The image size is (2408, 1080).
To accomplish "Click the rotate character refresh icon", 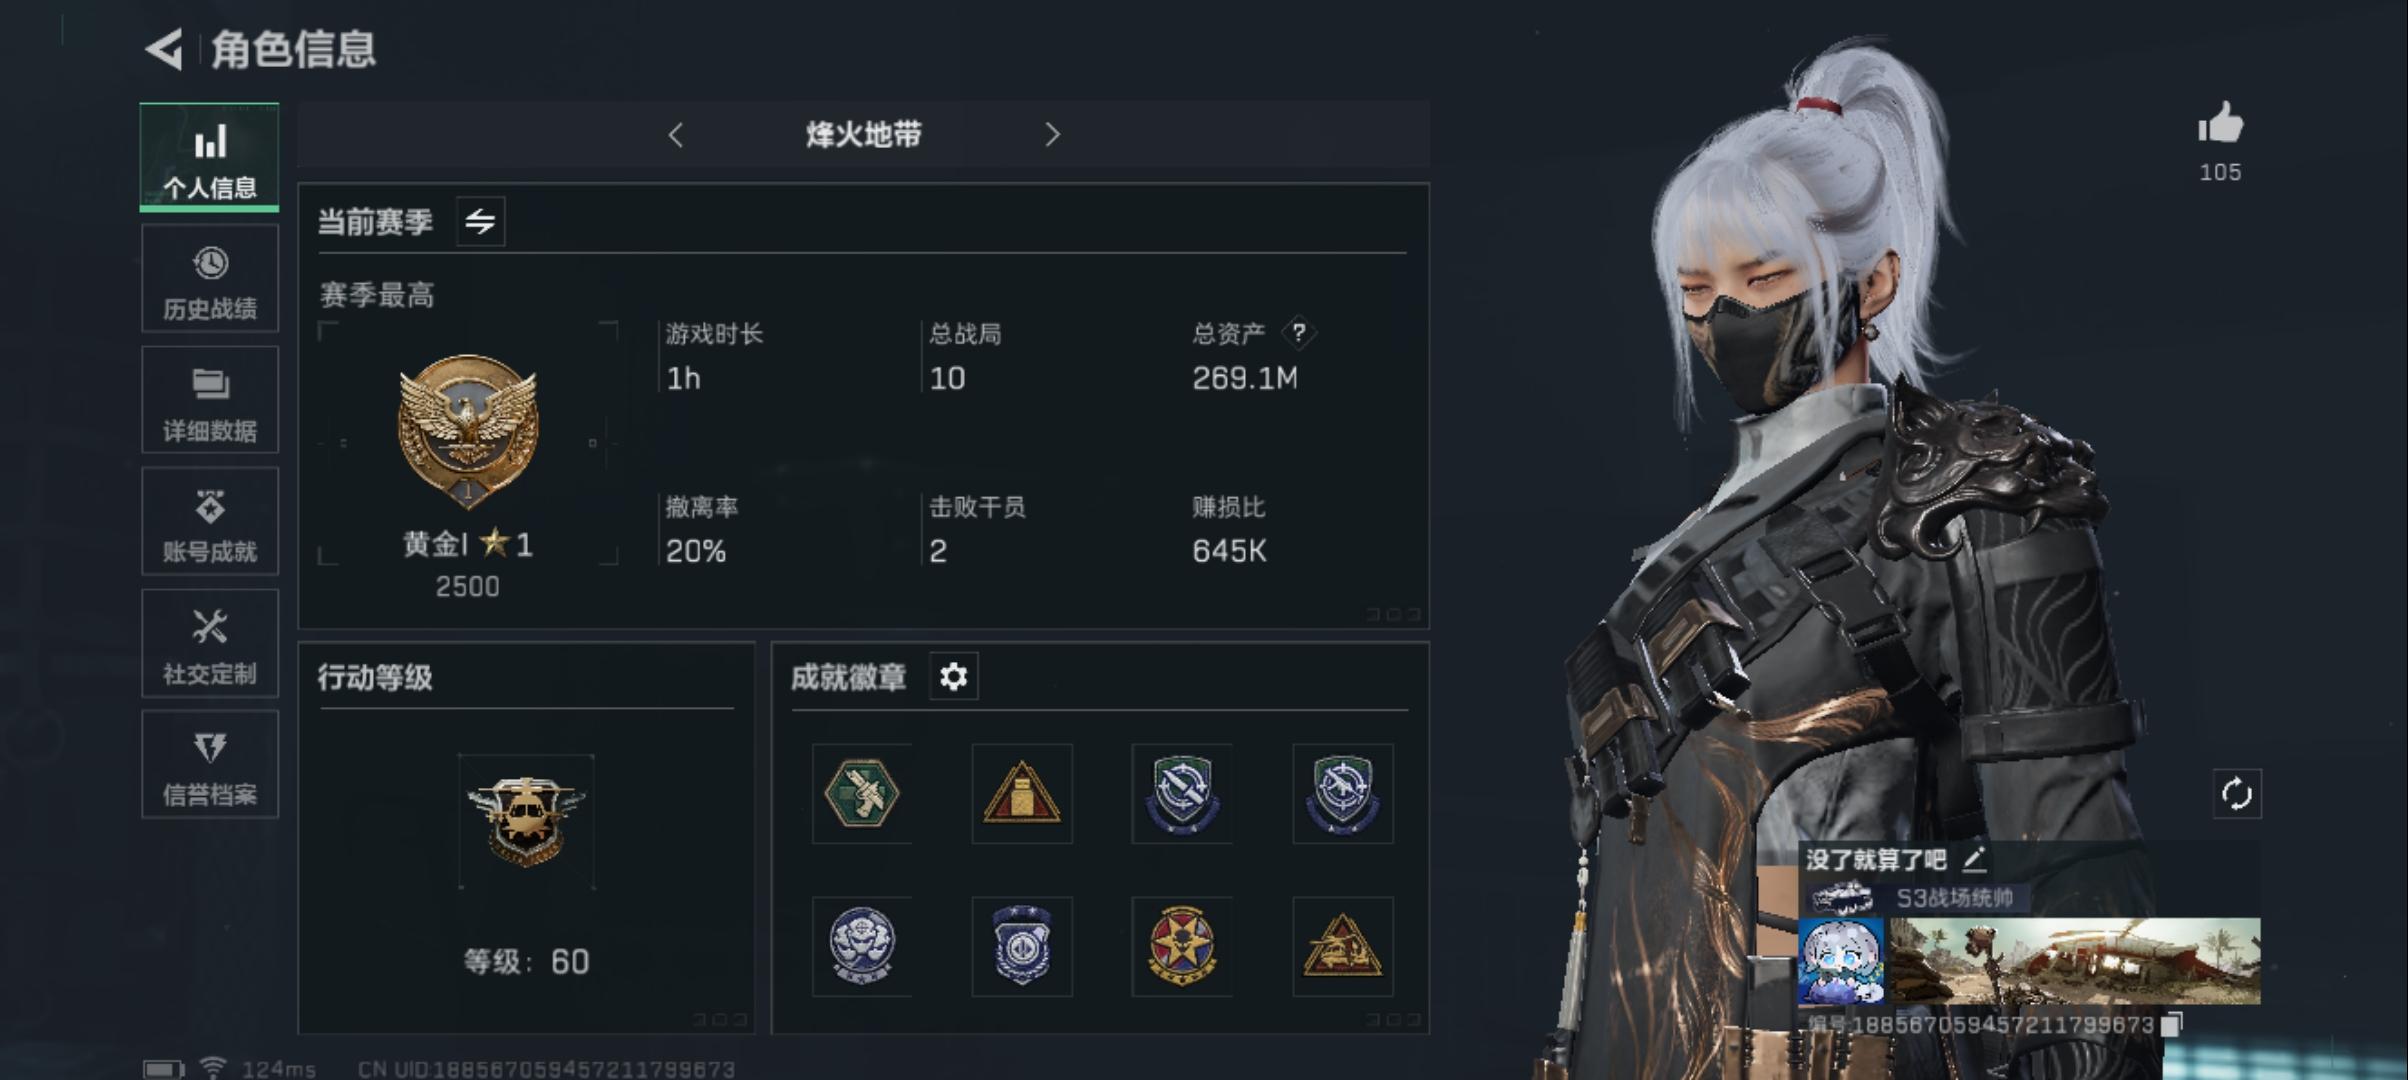I will 2237,795.
